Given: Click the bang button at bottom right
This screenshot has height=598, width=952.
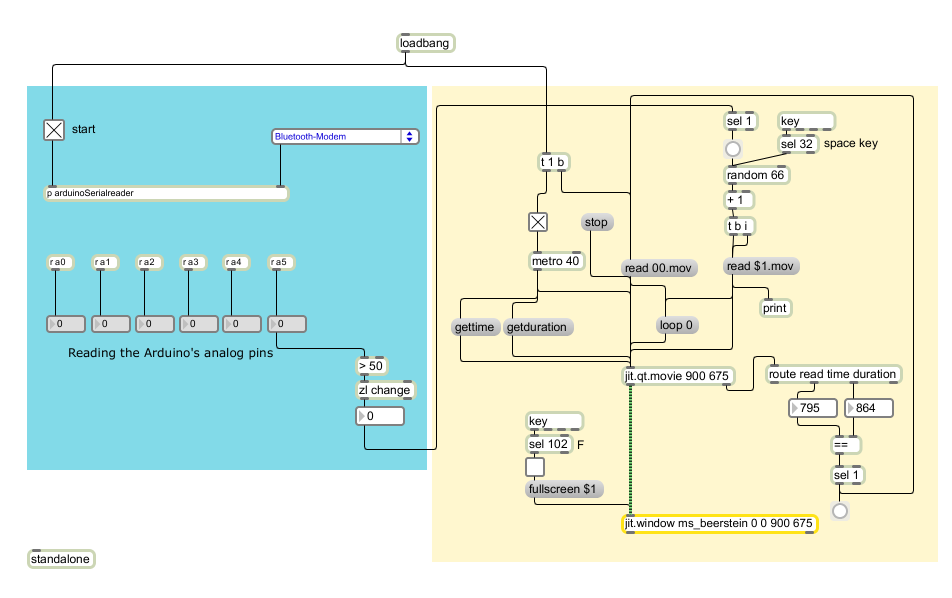Looking at the screenshot, I should click(840, 511).
